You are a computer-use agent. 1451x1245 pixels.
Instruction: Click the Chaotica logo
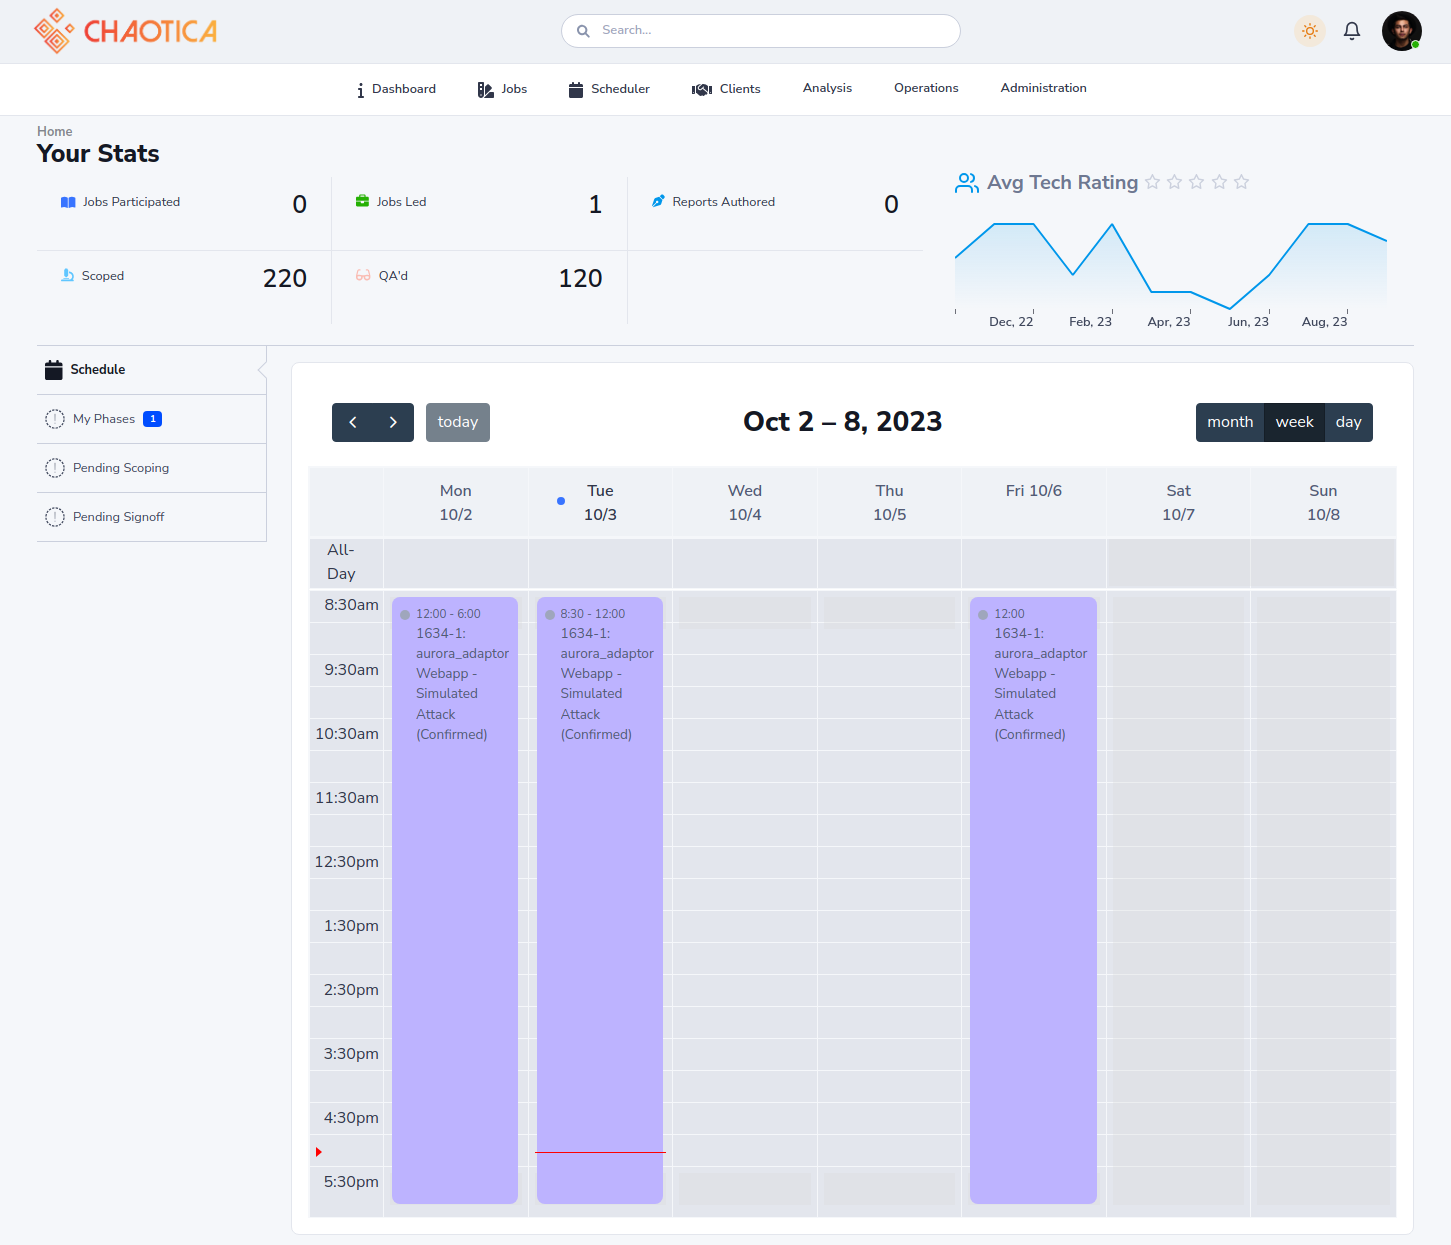pyautogui.click(x=125, y=31)
